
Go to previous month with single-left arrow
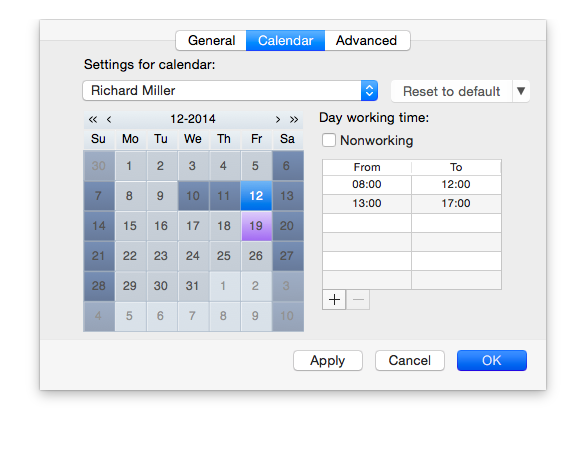click(x=109, y=120)
